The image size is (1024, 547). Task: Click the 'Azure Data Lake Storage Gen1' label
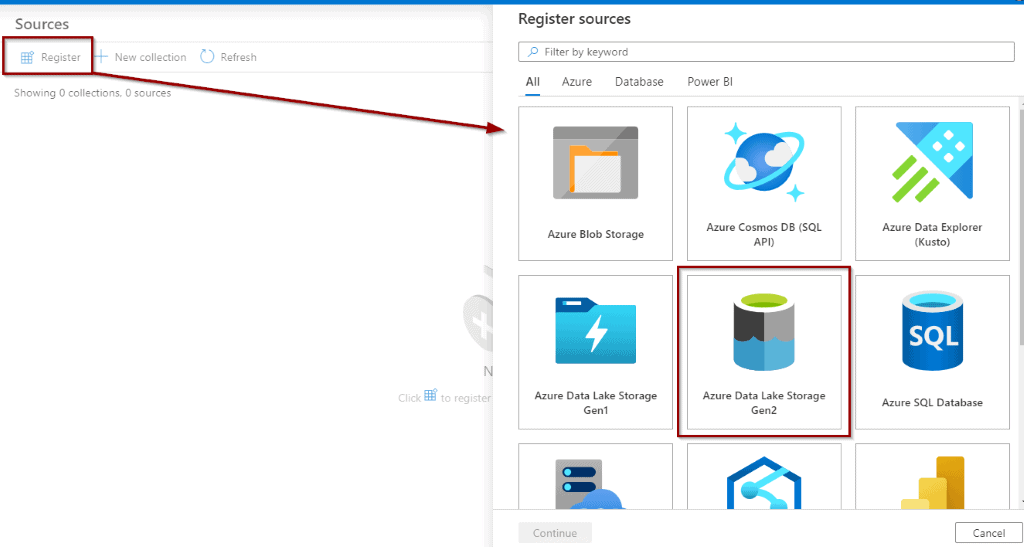(x=595, y=403)
